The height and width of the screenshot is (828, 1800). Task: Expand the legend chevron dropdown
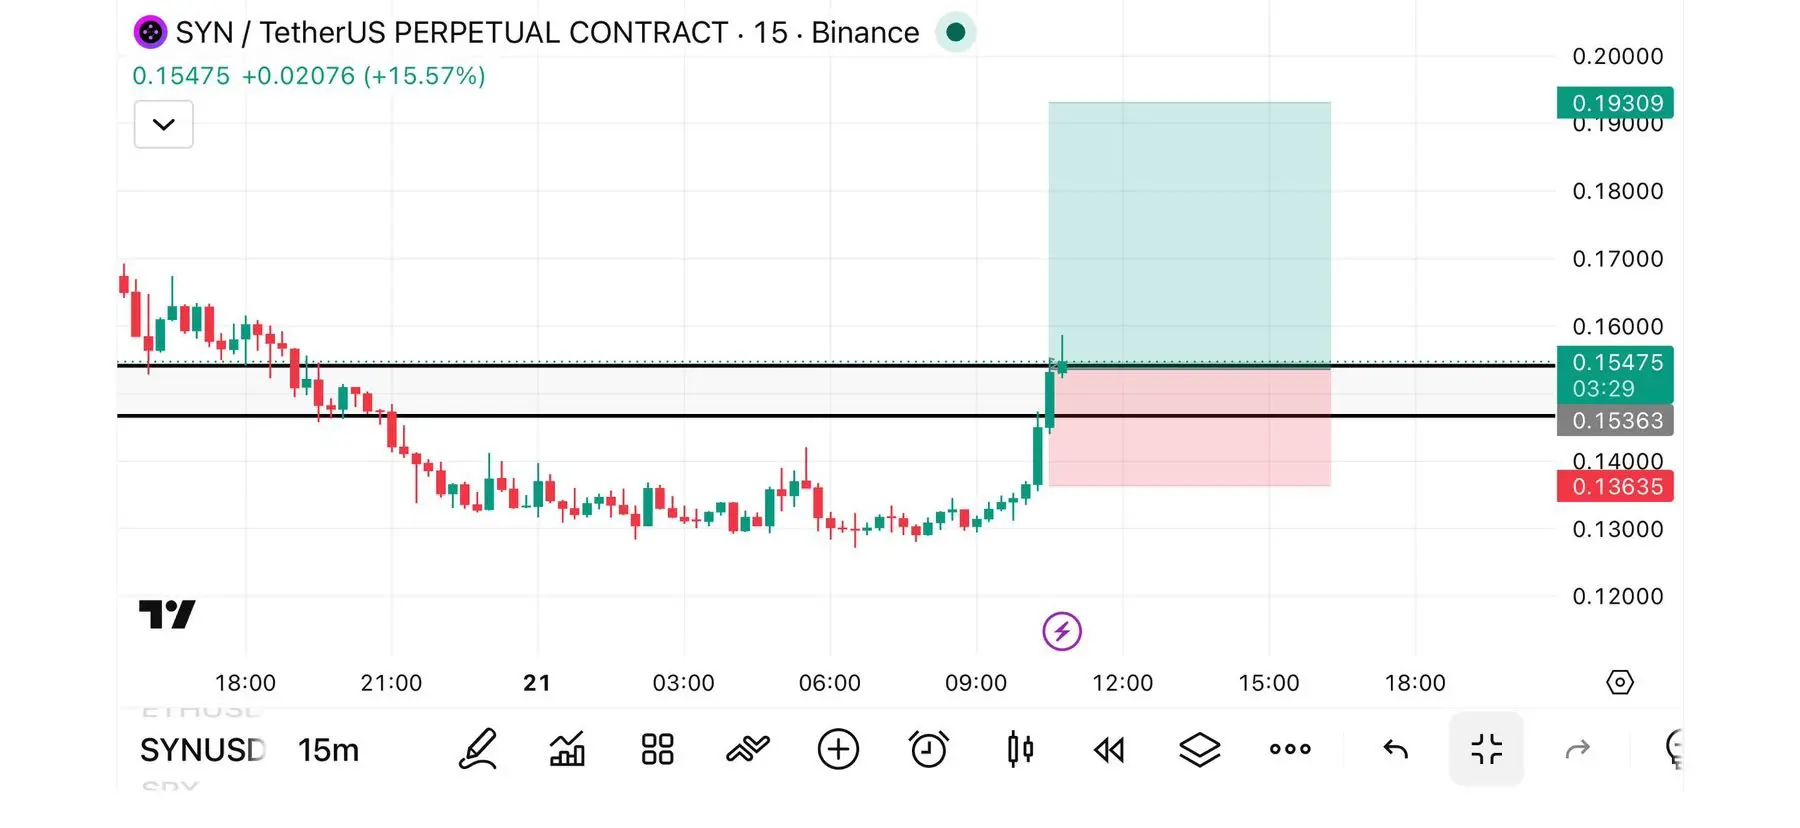tap(164, 125)
